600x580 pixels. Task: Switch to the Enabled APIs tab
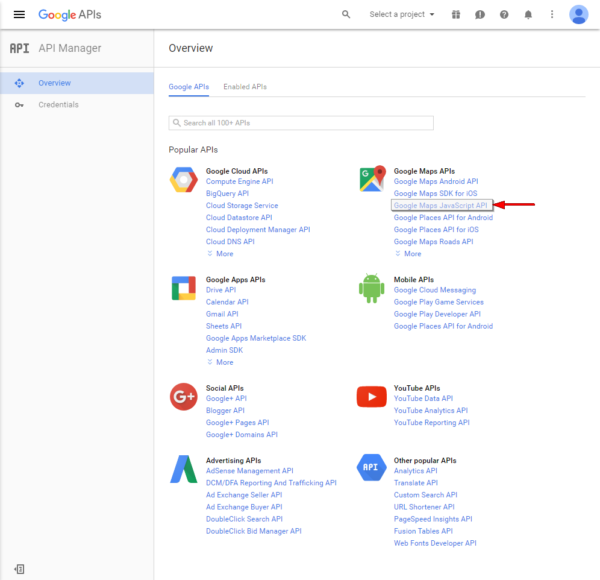(x=245, y=87)
